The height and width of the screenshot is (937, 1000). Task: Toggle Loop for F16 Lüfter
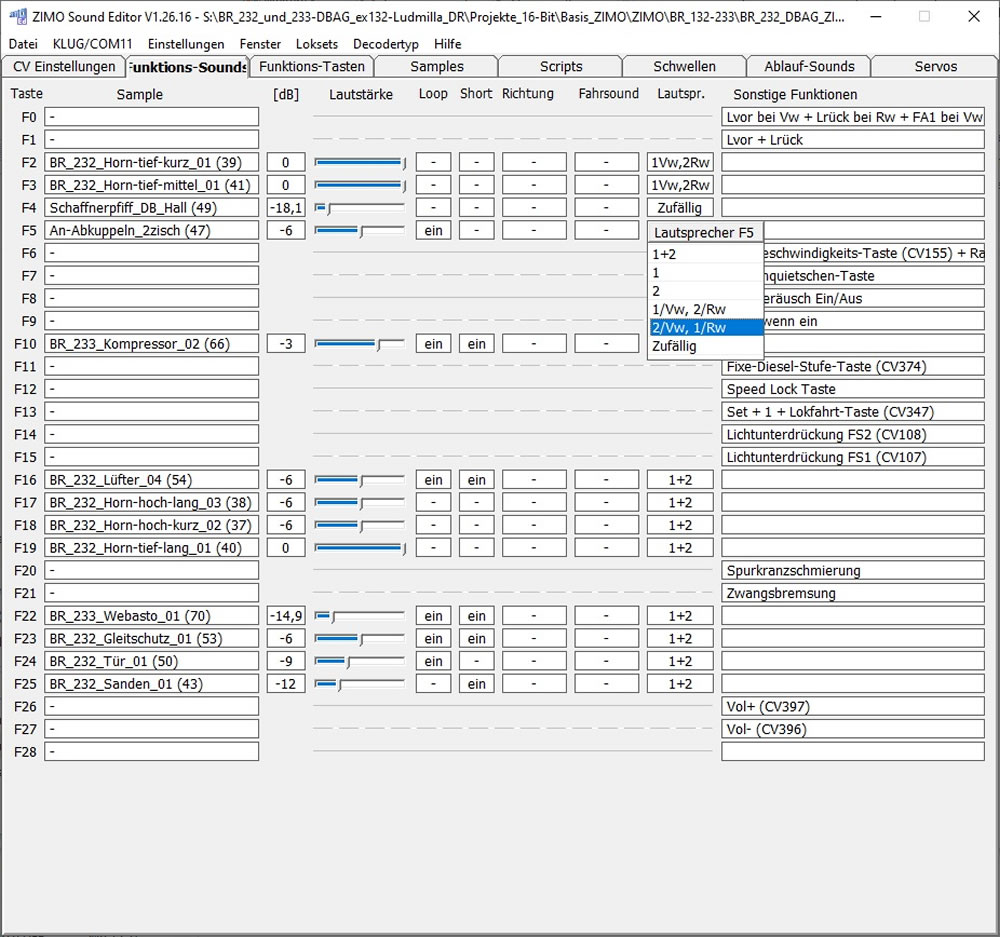pyautogui.click(x=434, y=480)
